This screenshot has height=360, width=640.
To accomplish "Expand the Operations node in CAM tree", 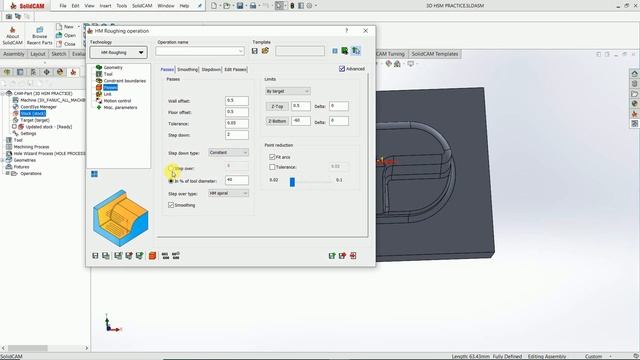I will [7, 173].
